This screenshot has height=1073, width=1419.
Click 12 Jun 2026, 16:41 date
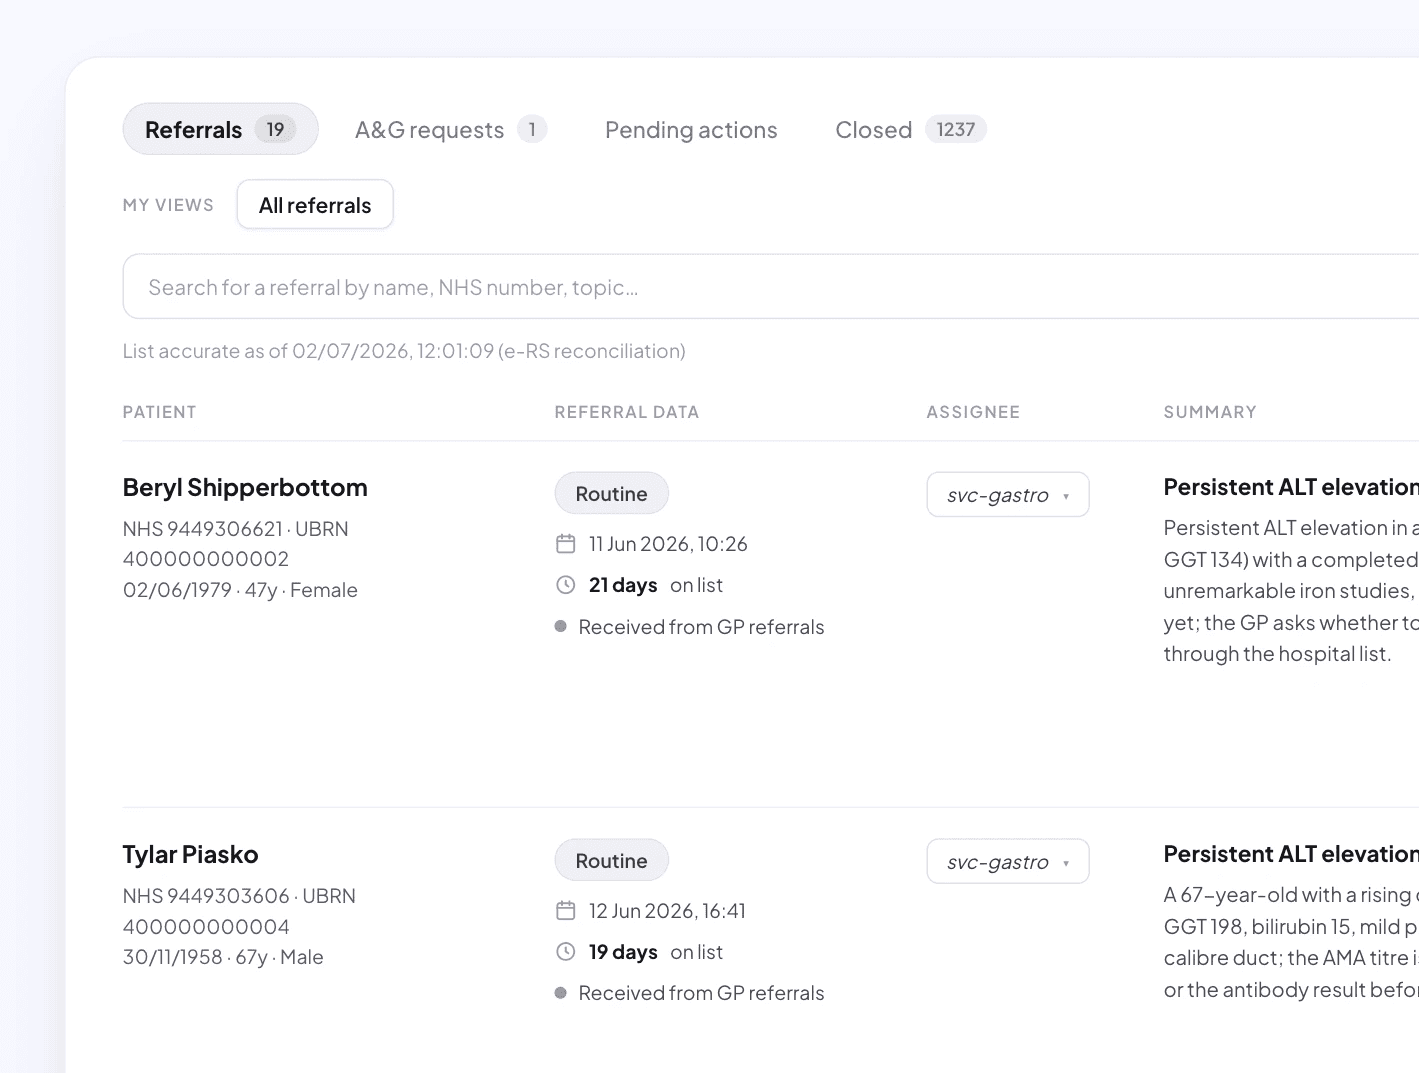667,911
